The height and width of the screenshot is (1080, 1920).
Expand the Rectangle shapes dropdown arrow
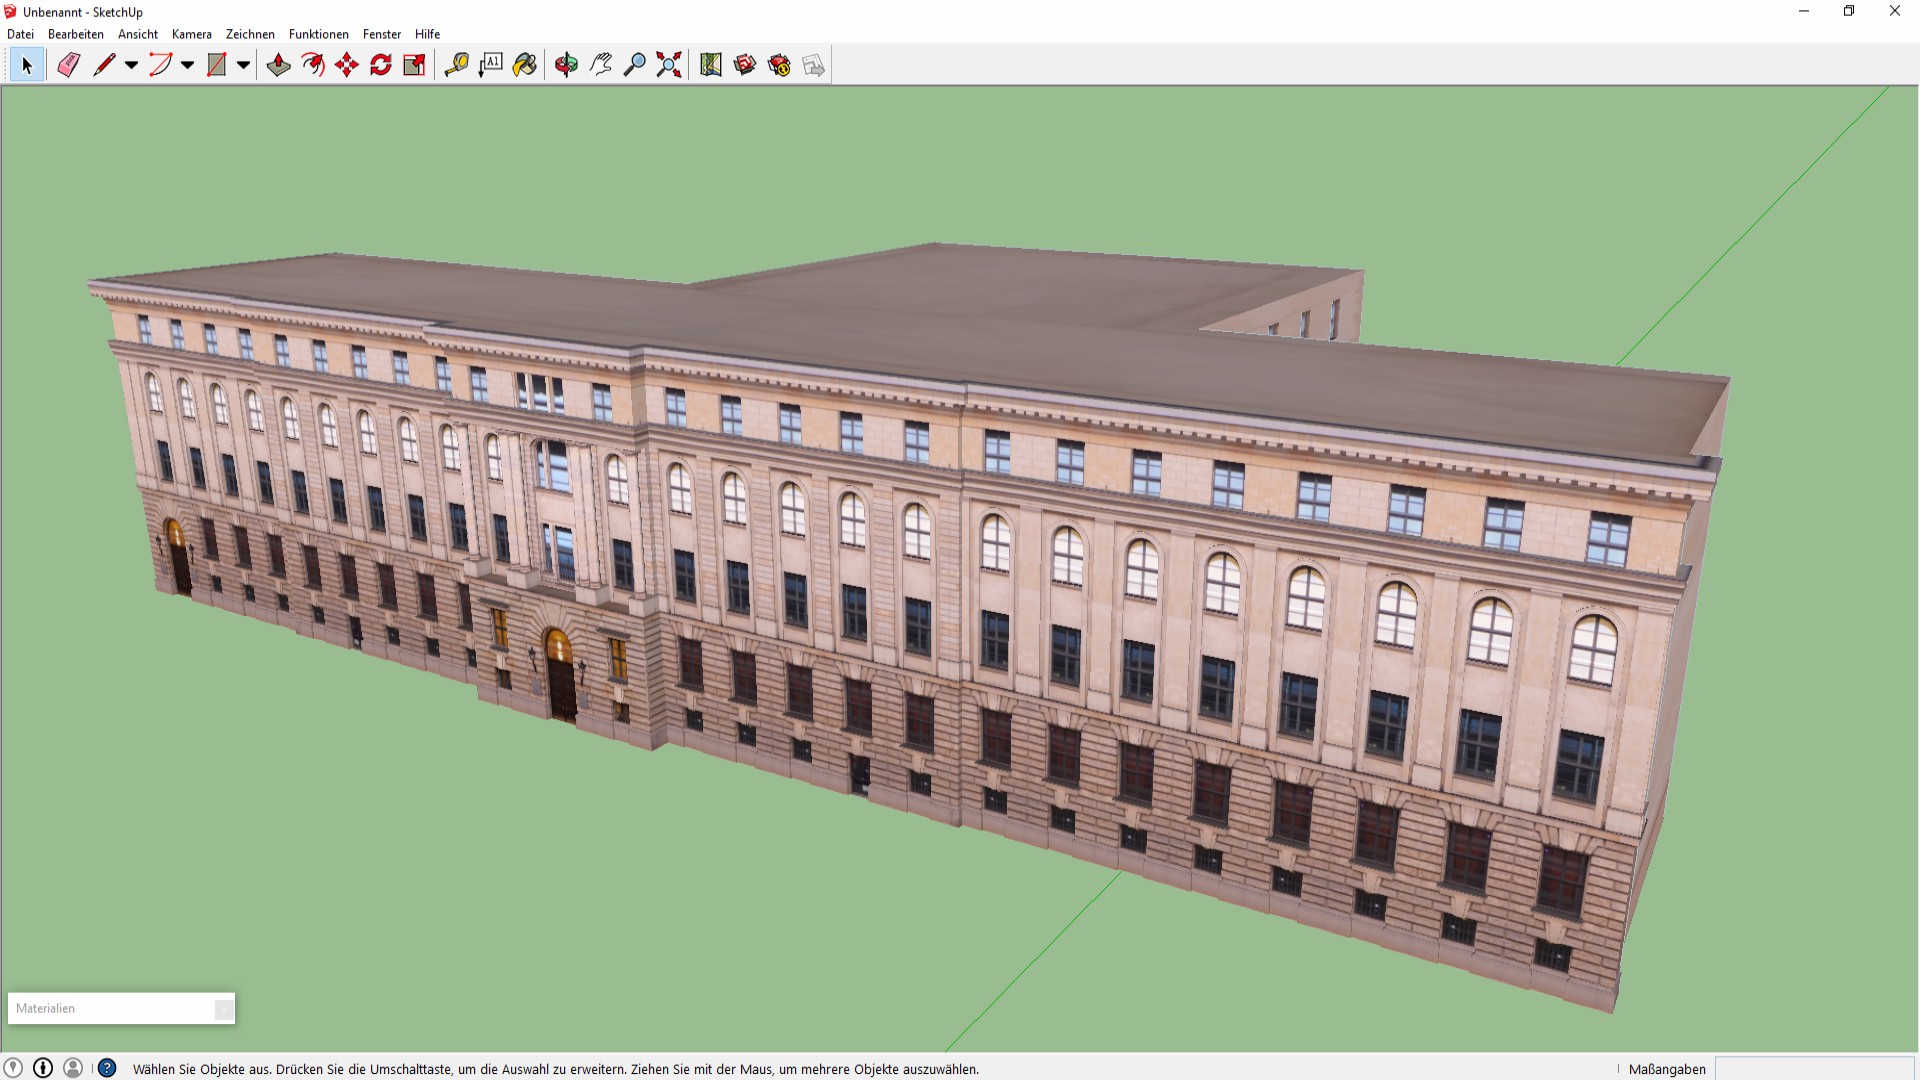[243, 65]
